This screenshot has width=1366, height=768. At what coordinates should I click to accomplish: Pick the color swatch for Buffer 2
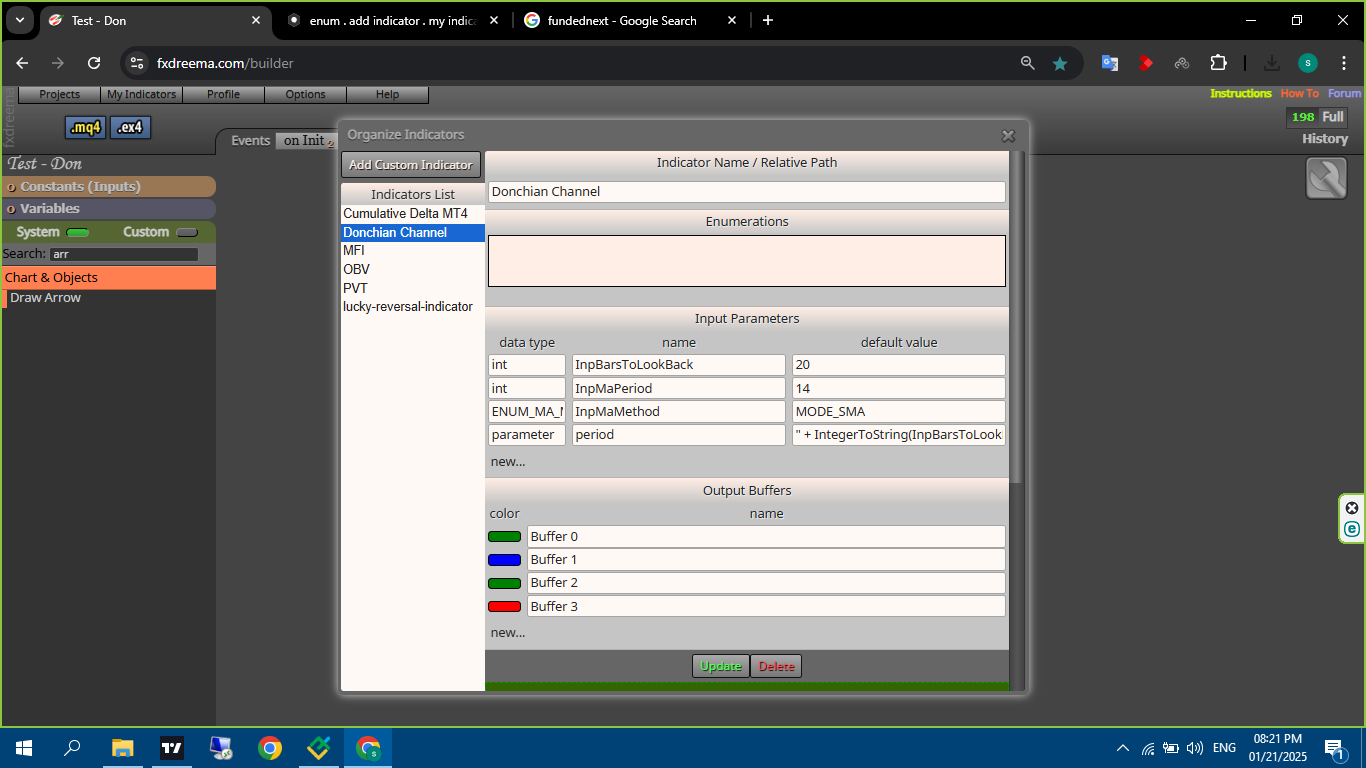504,583
